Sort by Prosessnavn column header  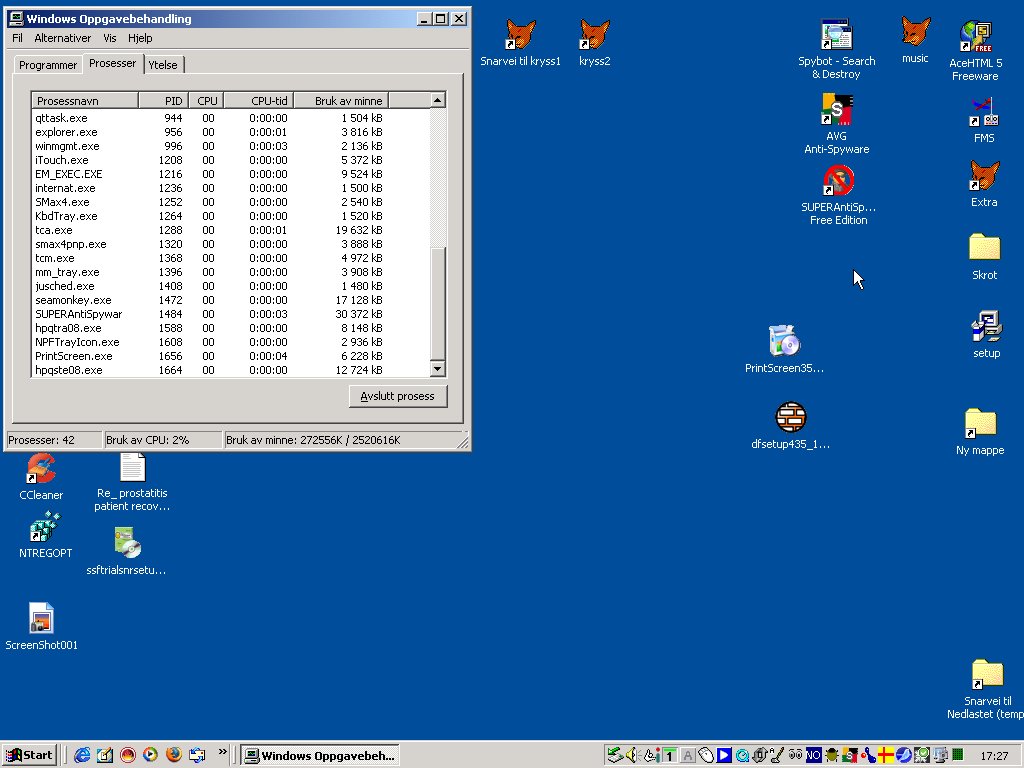(x=85, y=101)
